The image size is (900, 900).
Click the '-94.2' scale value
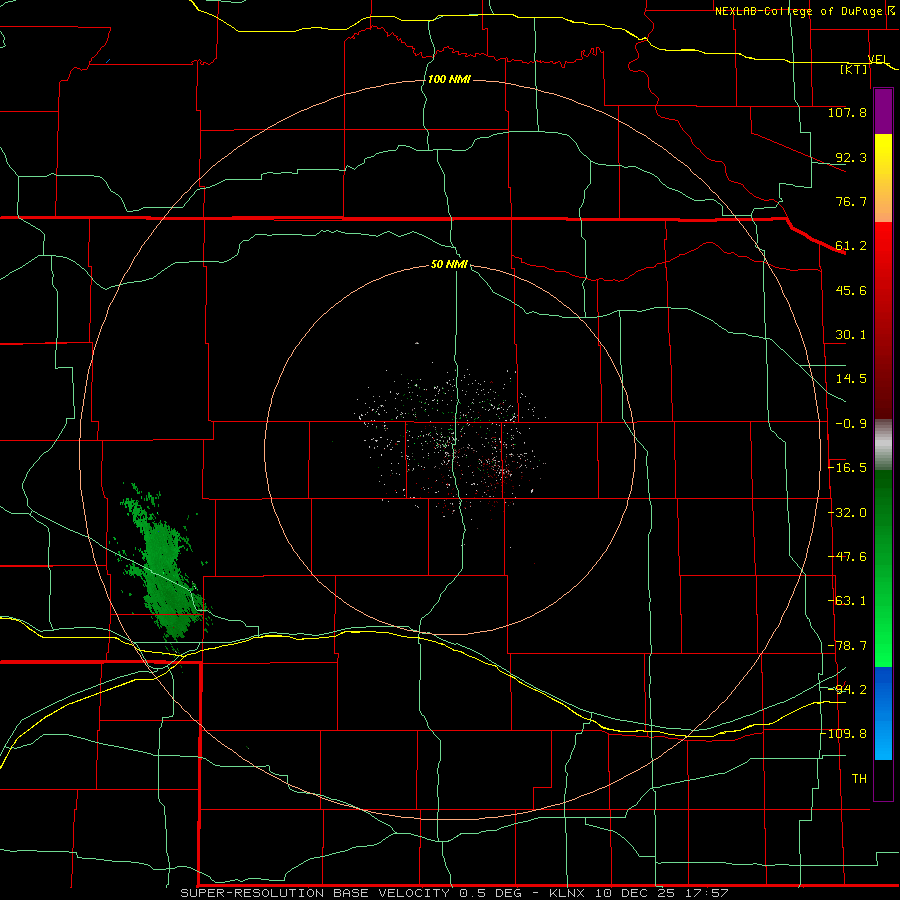tap(847, 690)
